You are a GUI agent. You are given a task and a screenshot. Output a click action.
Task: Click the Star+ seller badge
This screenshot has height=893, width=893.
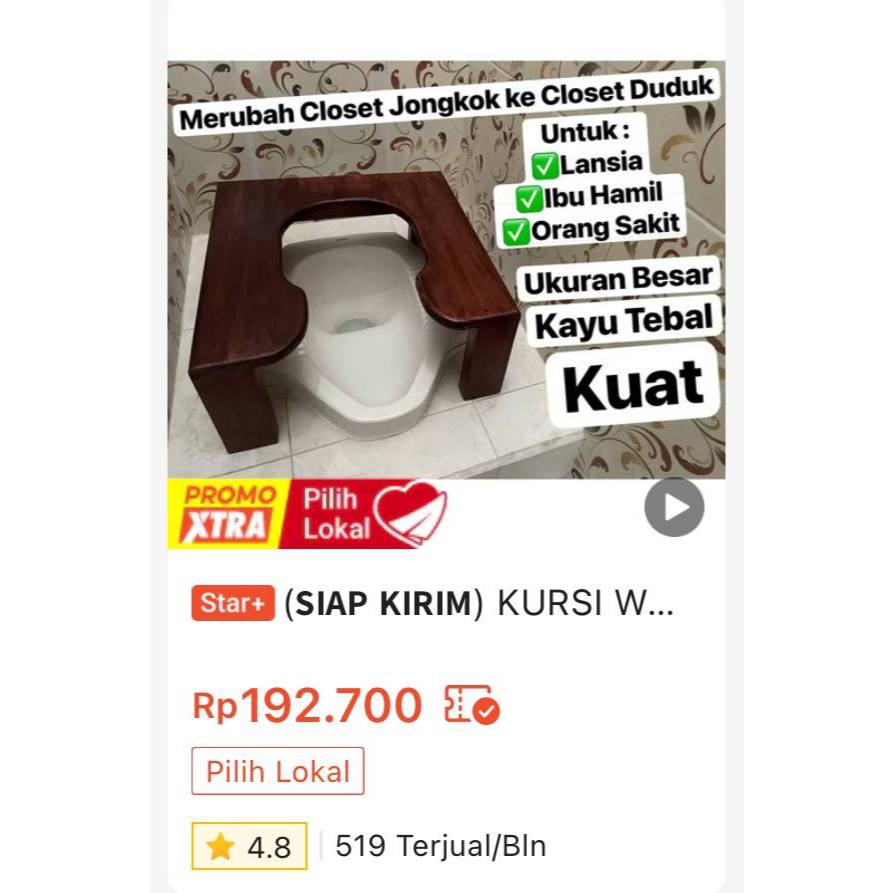coord(233,603)
